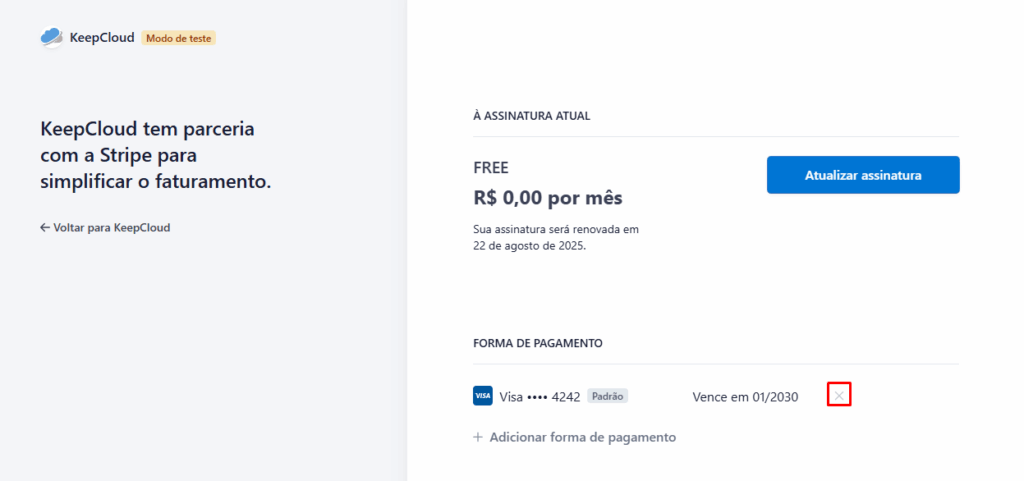Go back via Voltar para KeepCloud

pos(105,228)
